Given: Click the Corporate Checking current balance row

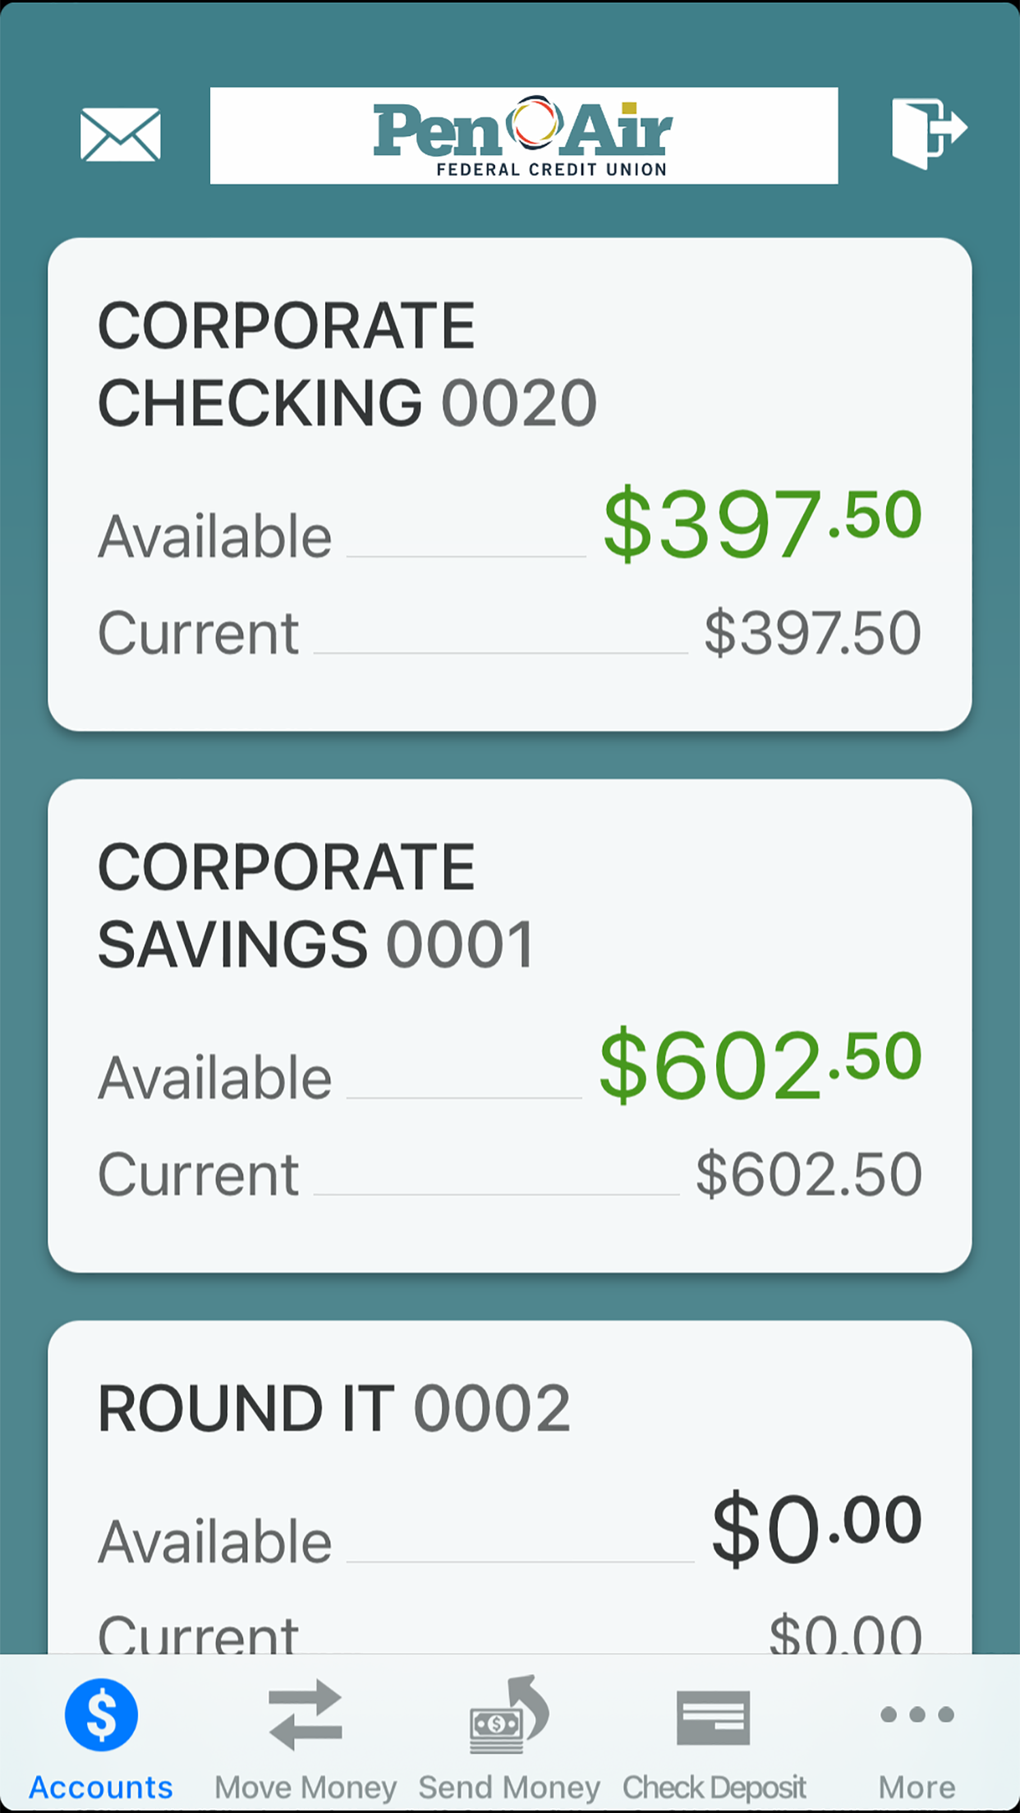Looking at the screenshot, I should point(509,633).
